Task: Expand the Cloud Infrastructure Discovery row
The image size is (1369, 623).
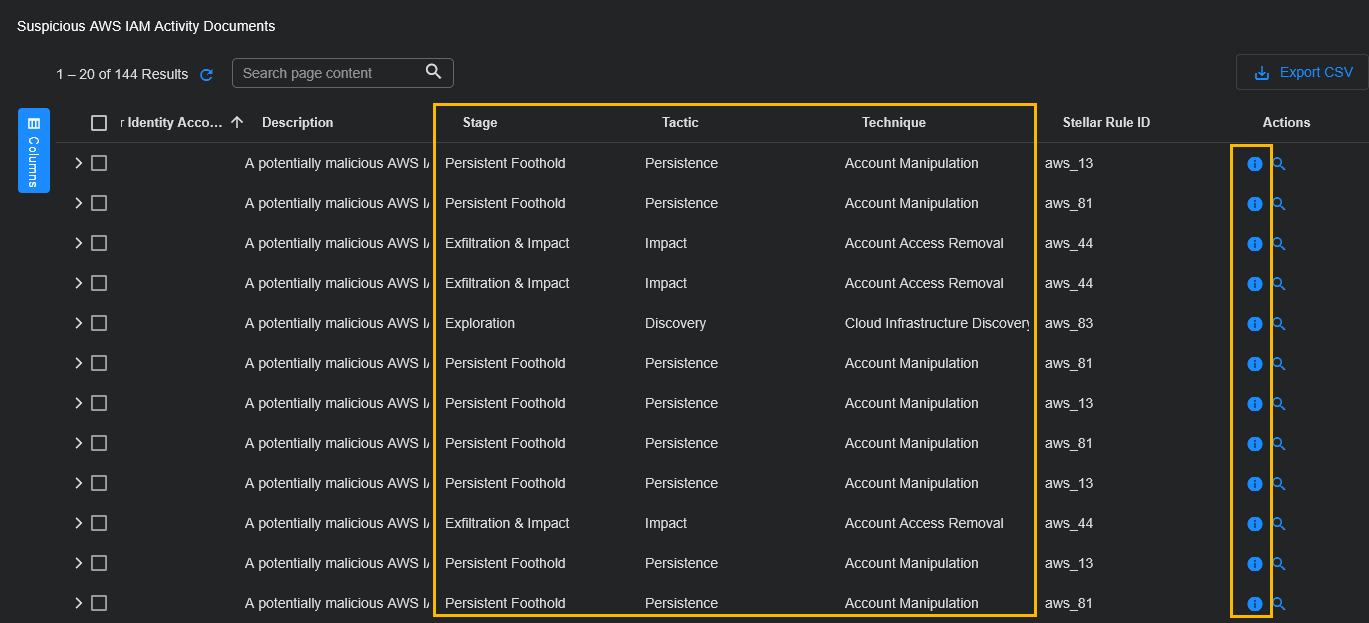Action: click(79, 323)
